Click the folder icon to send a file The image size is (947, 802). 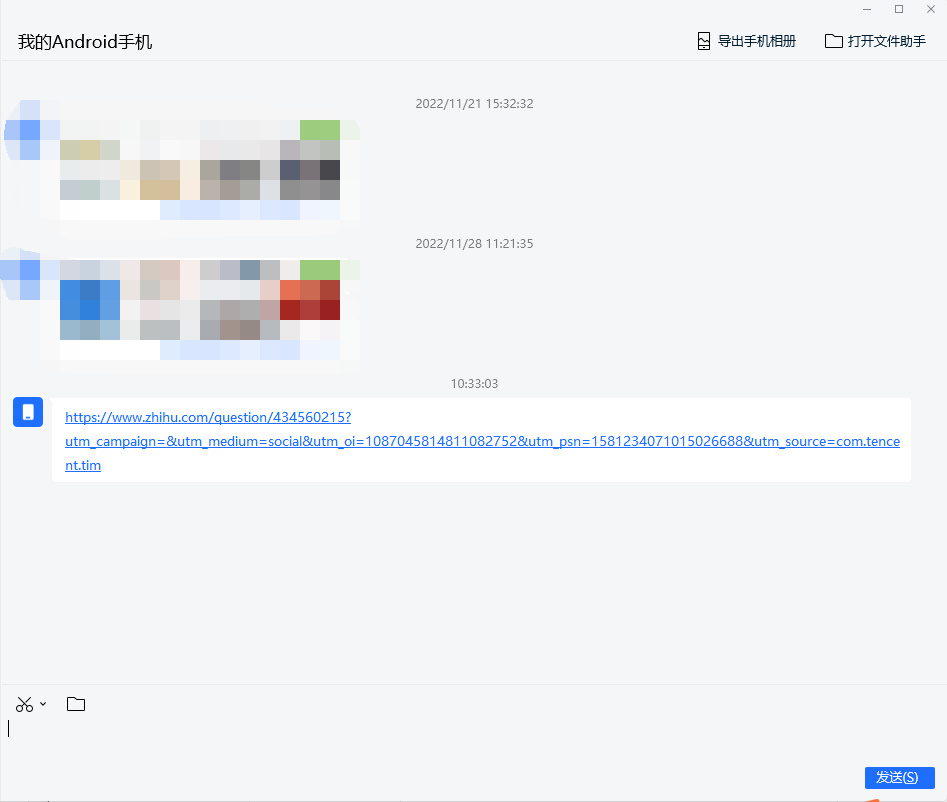[76, 704]
